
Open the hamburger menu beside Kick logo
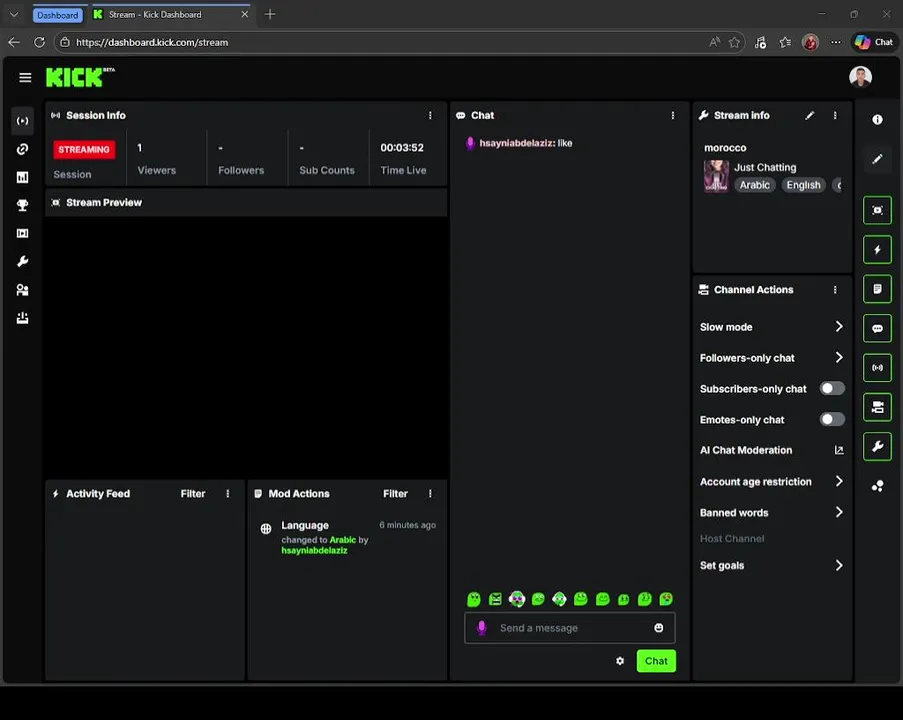25,77
